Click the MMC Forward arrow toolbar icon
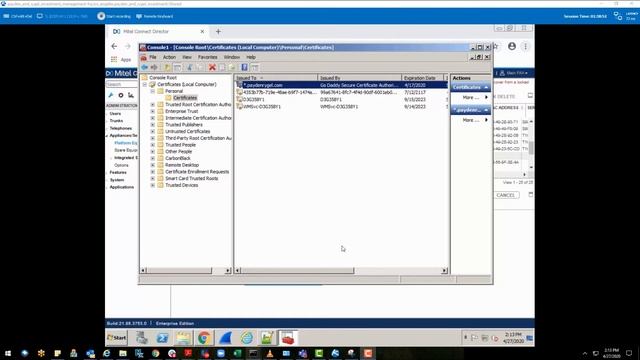Viewport: 640px width, 360px height. click(x=154, y=67)
